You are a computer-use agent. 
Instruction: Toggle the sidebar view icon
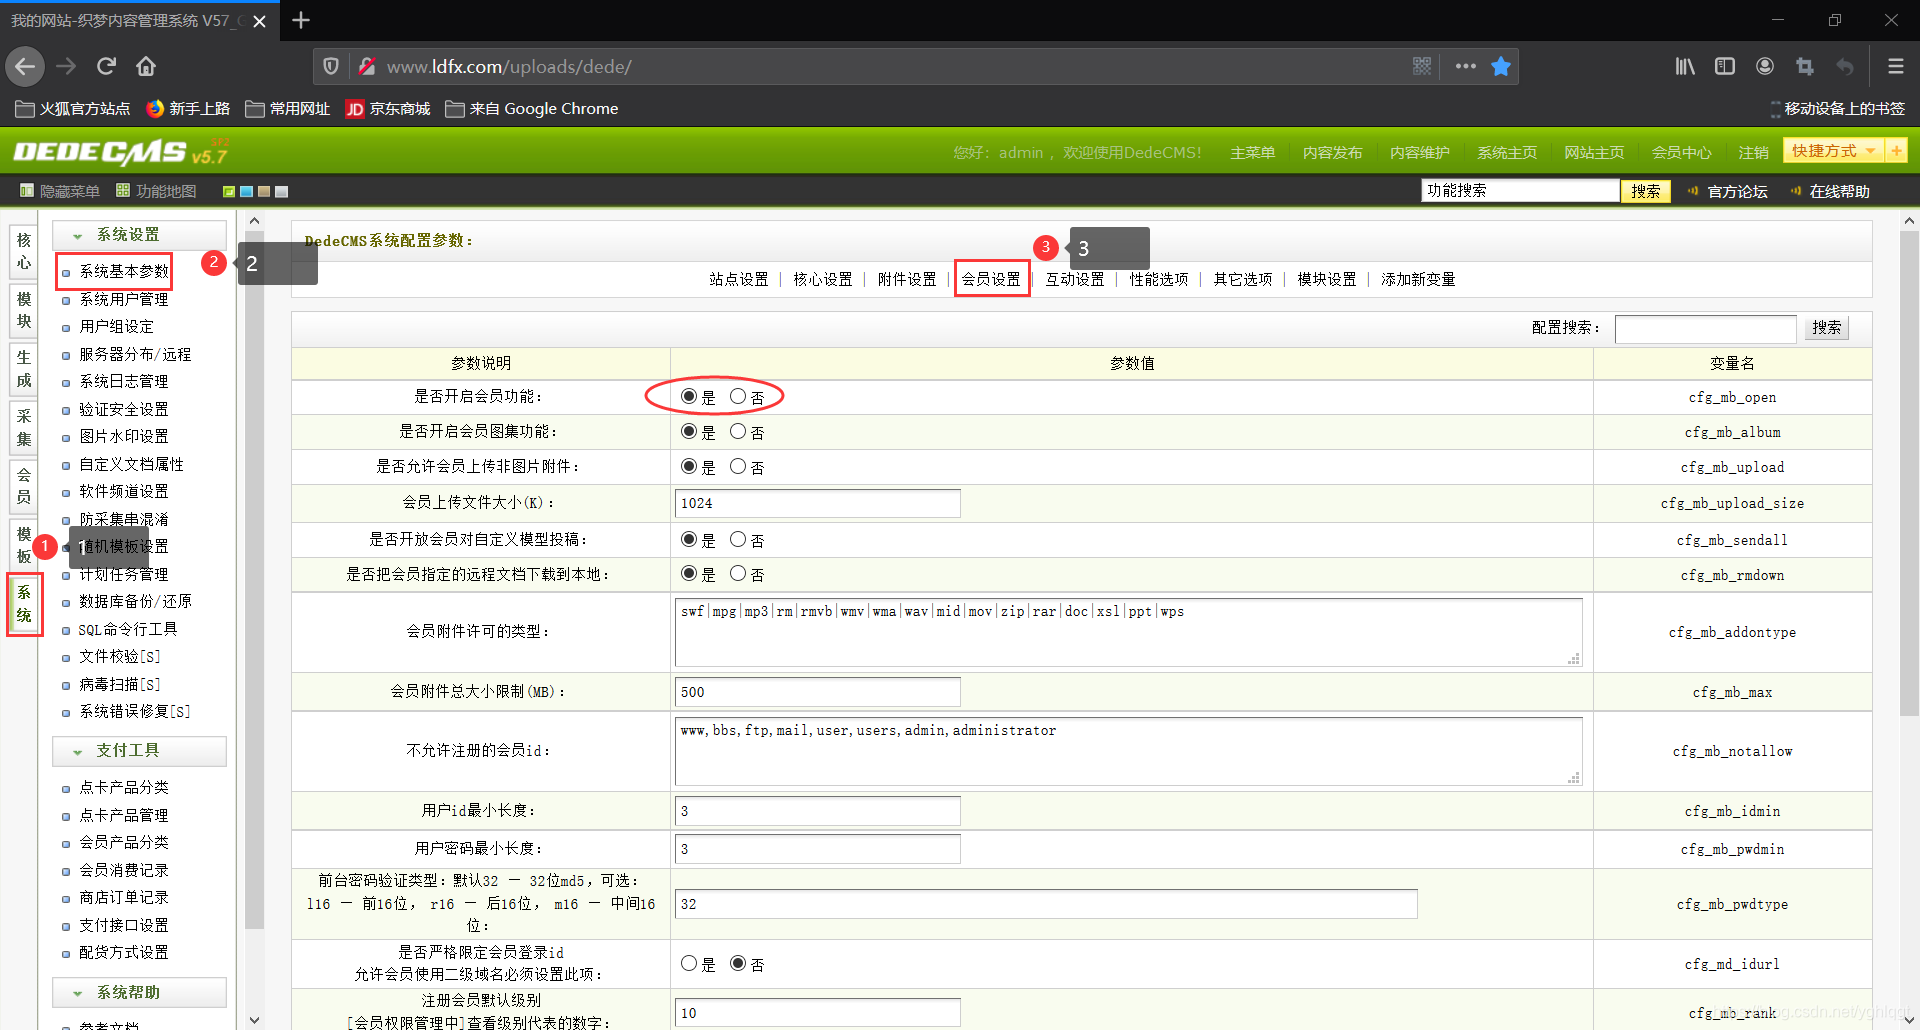[1725, 67]
